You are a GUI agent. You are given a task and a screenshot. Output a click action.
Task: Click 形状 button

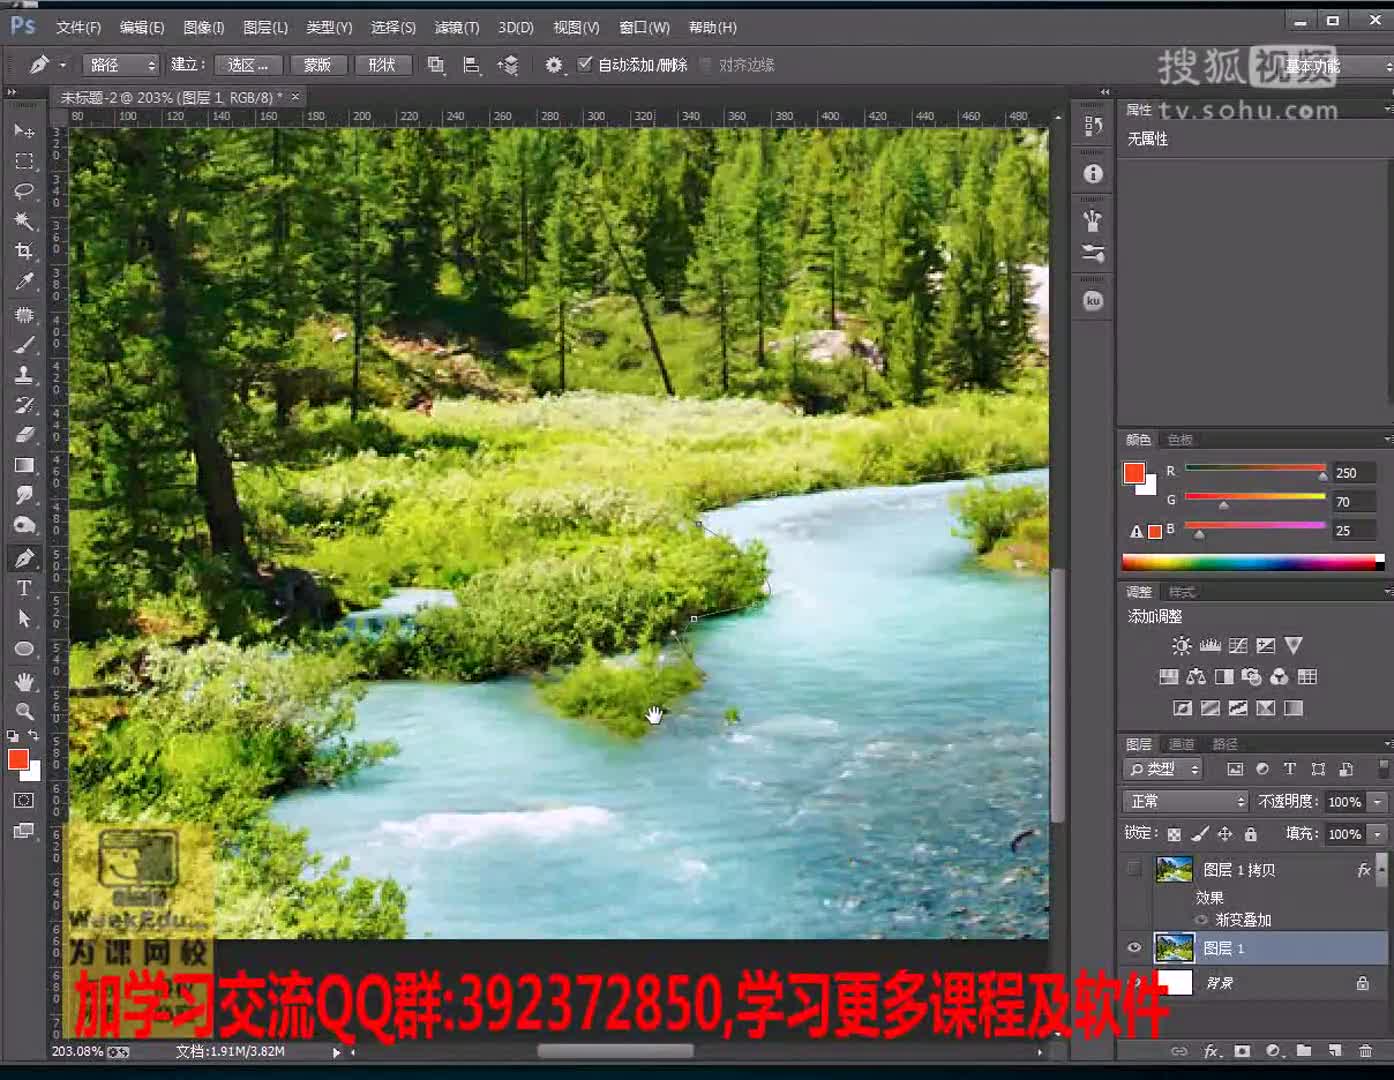coord(382,65)
